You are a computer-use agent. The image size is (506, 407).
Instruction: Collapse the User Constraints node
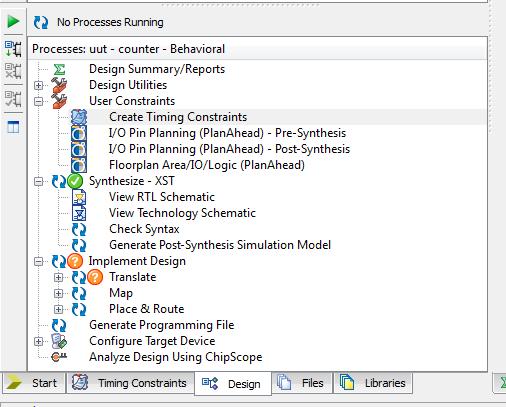(39, 101)
